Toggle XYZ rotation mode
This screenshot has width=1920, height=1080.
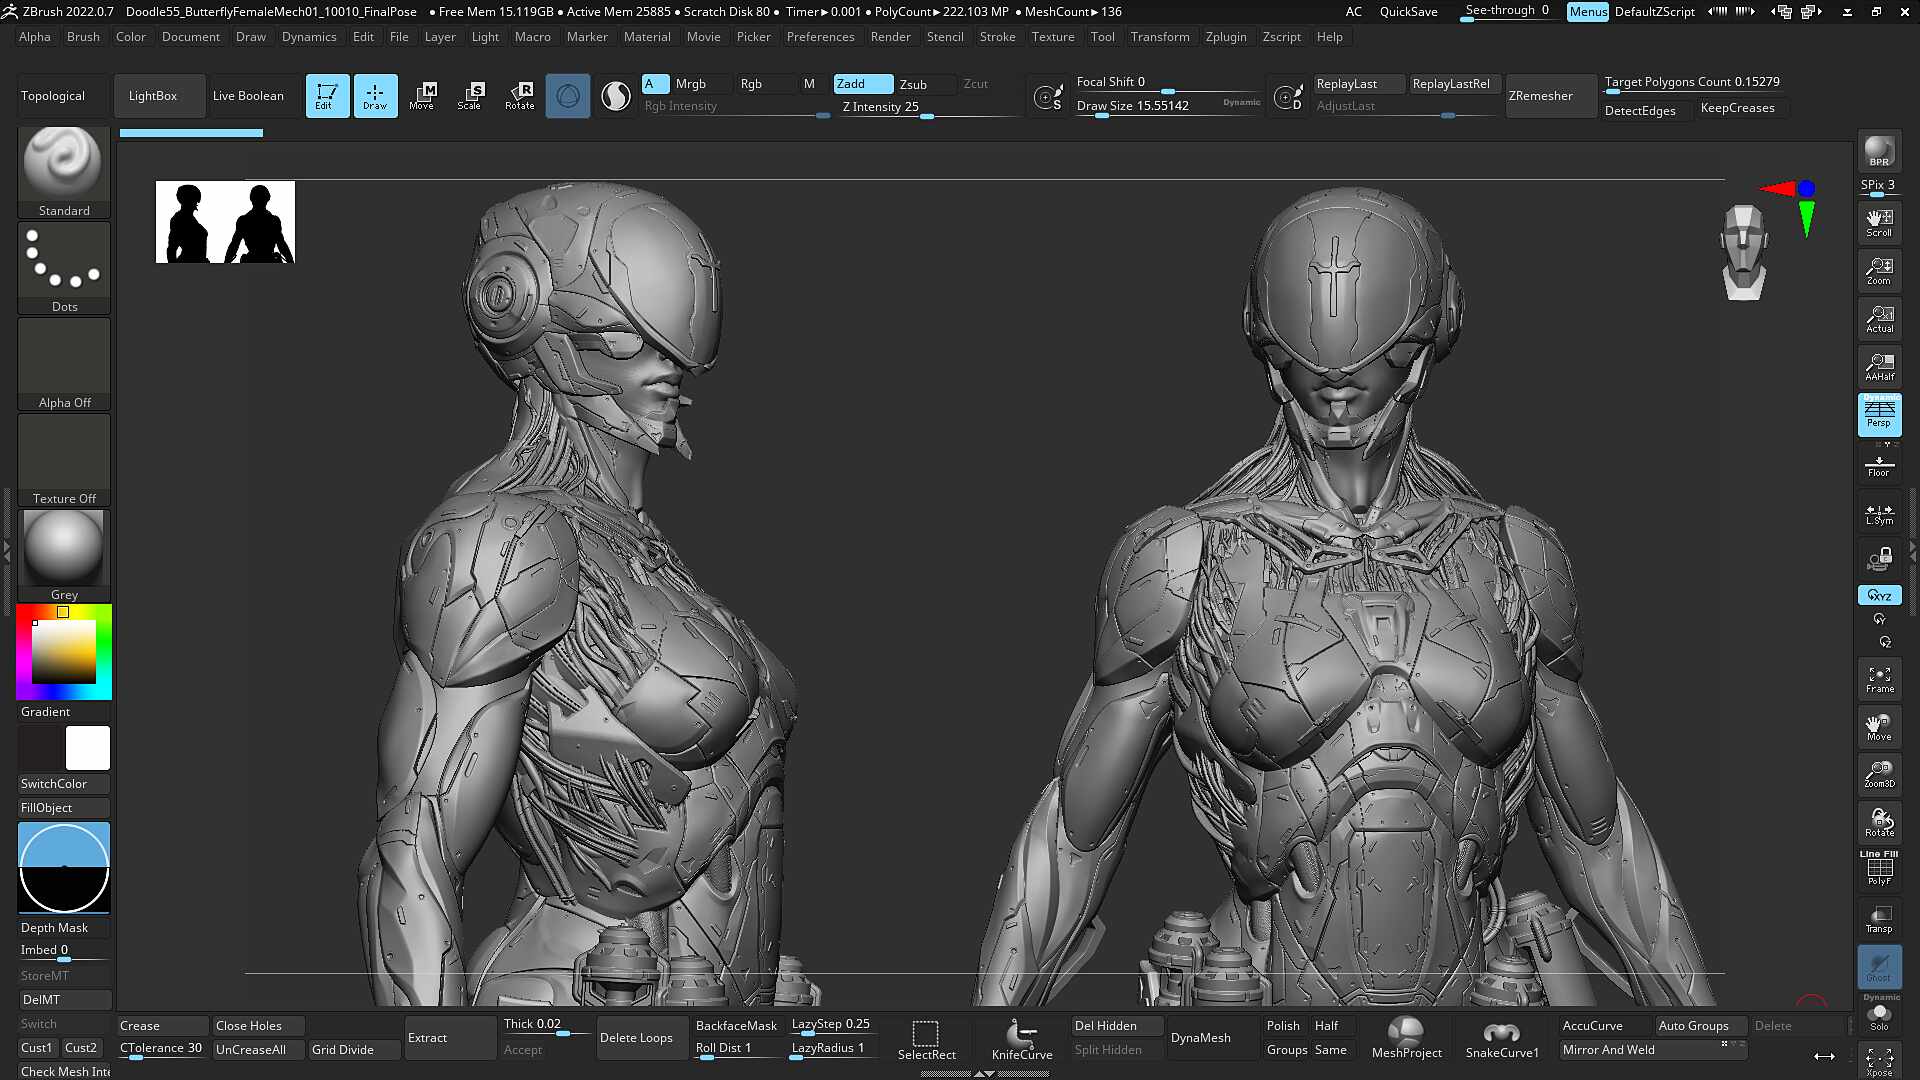(x=1879, y=595)
